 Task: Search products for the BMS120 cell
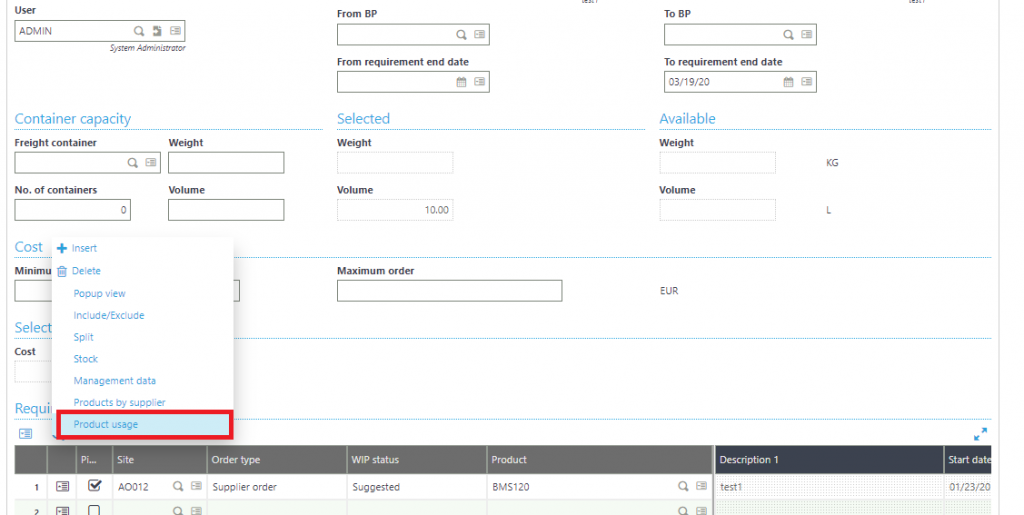[683, 486]
